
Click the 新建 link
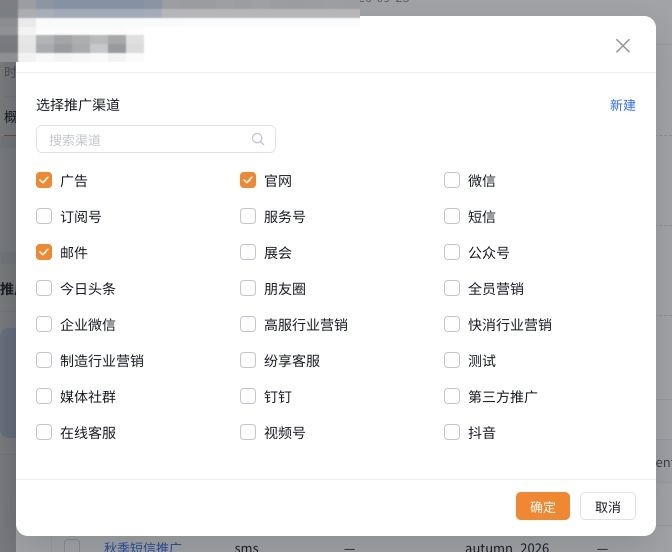pyautogui.click(x=623, y=105)
